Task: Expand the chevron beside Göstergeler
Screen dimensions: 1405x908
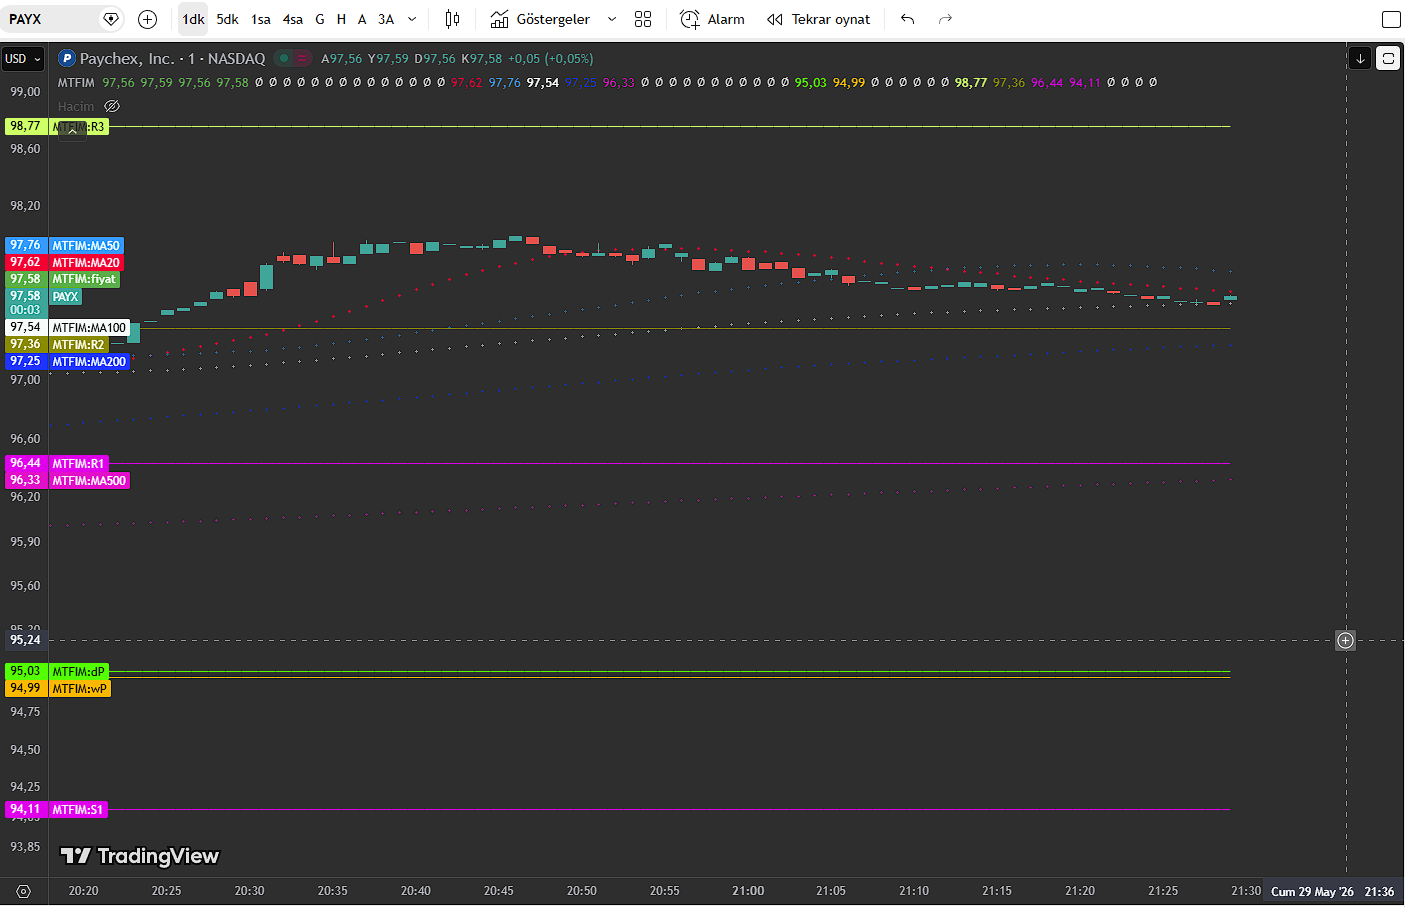Action: pyautogui.click(x=612, y=19)
